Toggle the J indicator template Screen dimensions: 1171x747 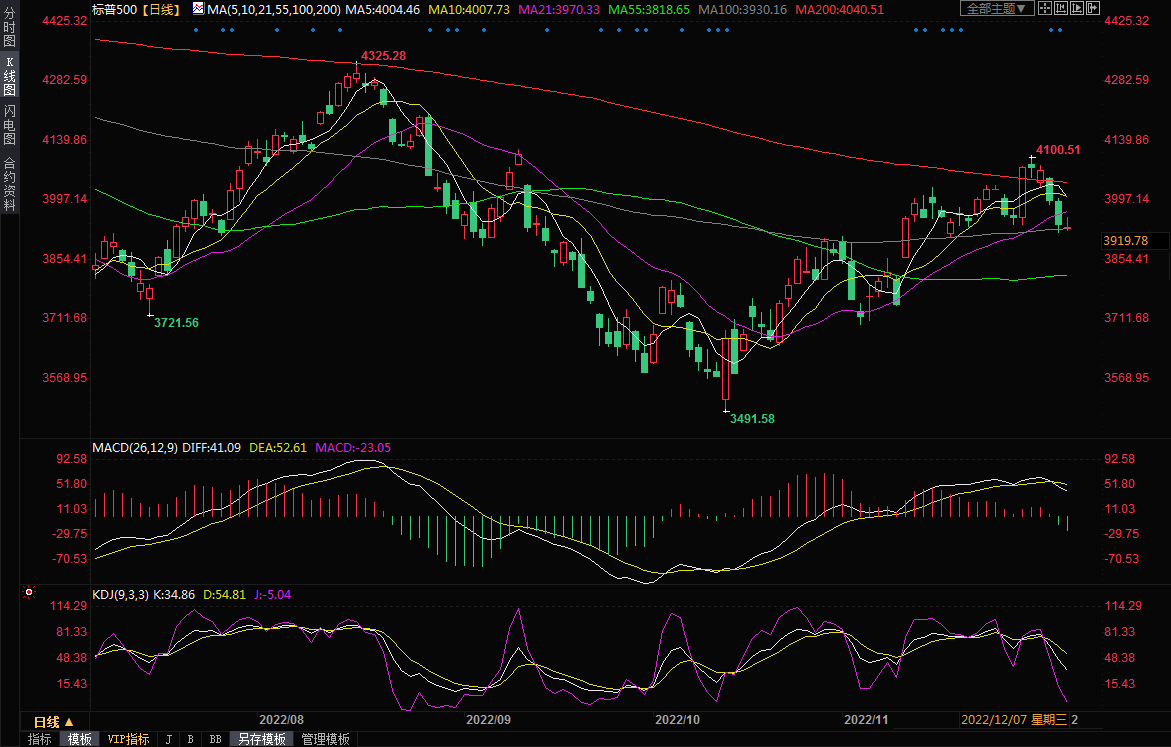coord(167,739)
